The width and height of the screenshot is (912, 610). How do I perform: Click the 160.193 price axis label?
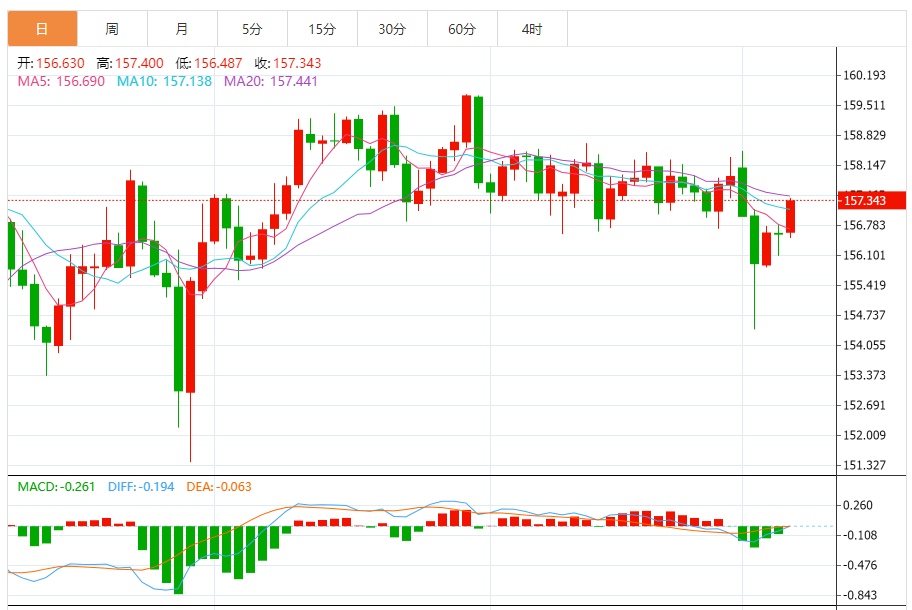point(864,75)
